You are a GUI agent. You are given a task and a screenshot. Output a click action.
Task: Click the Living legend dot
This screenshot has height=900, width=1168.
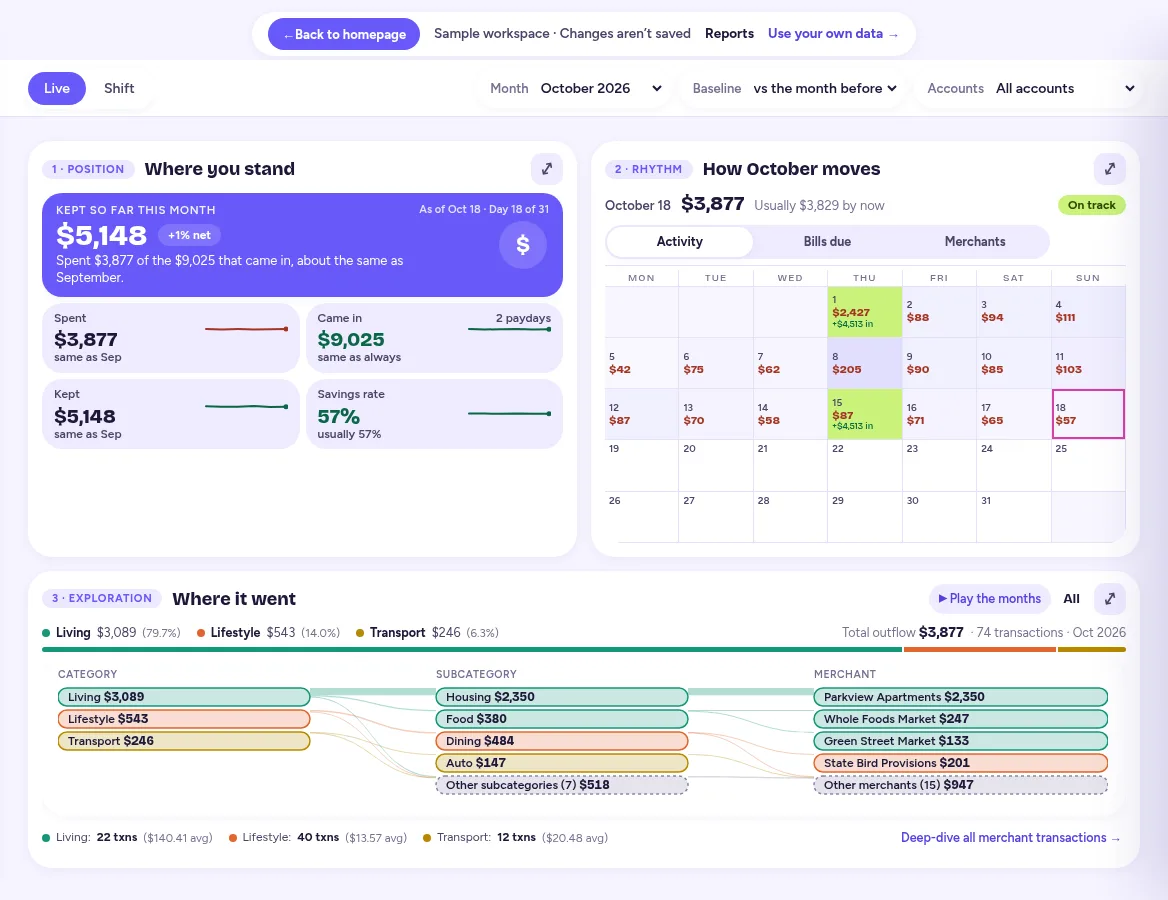[46, 633]
